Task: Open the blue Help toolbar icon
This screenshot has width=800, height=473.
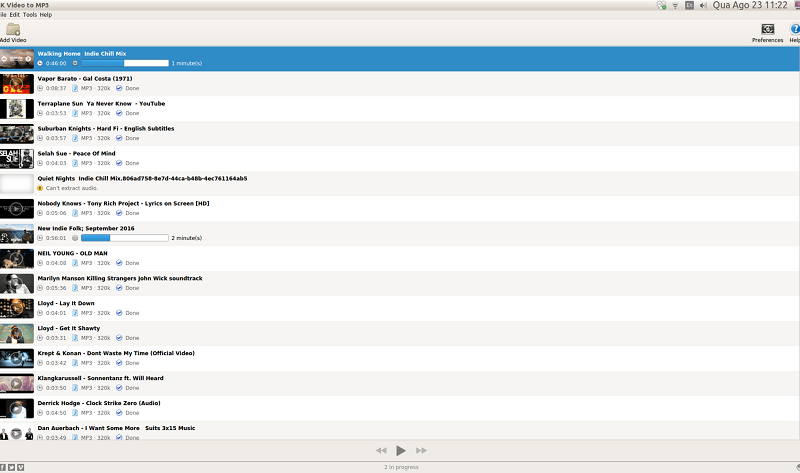Action: tap(794, 33)
